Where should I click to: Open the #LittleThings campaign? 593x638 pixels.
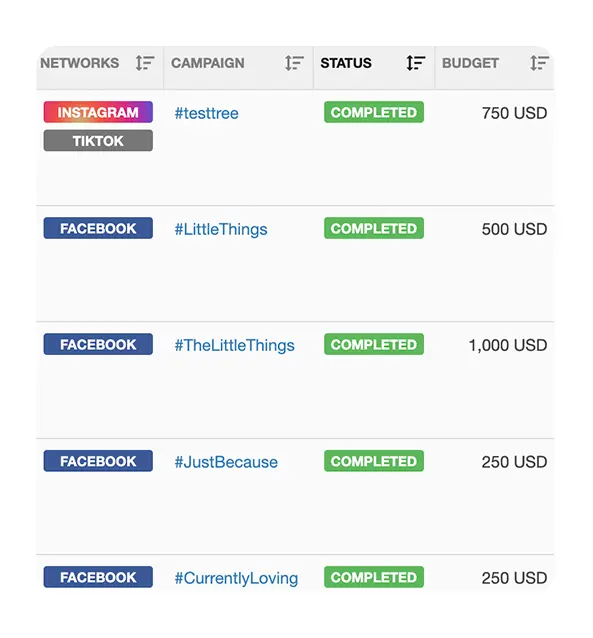221,229
